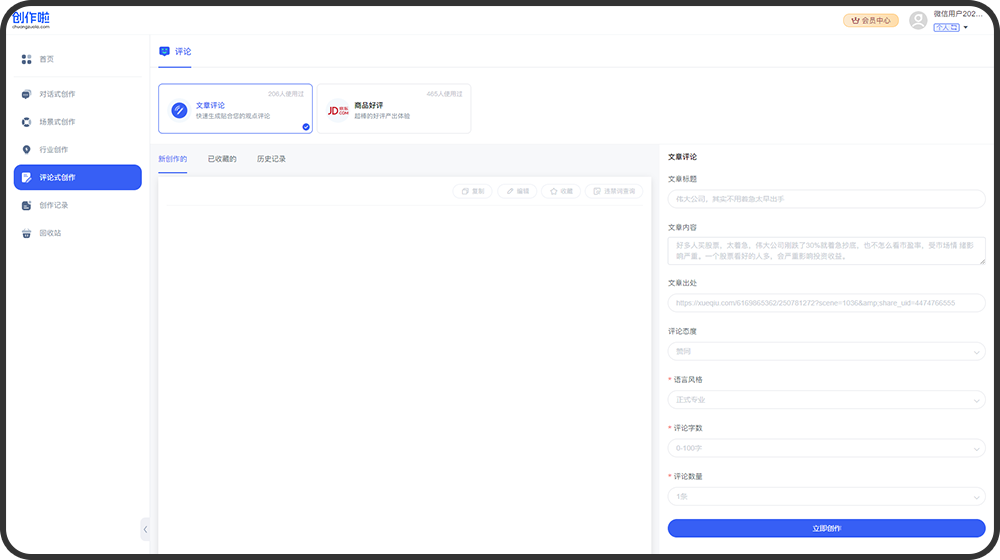Switch to the 已收藏的 tab
The height and width of the screenshot is (560, 1000).
[x=222, y=159]
